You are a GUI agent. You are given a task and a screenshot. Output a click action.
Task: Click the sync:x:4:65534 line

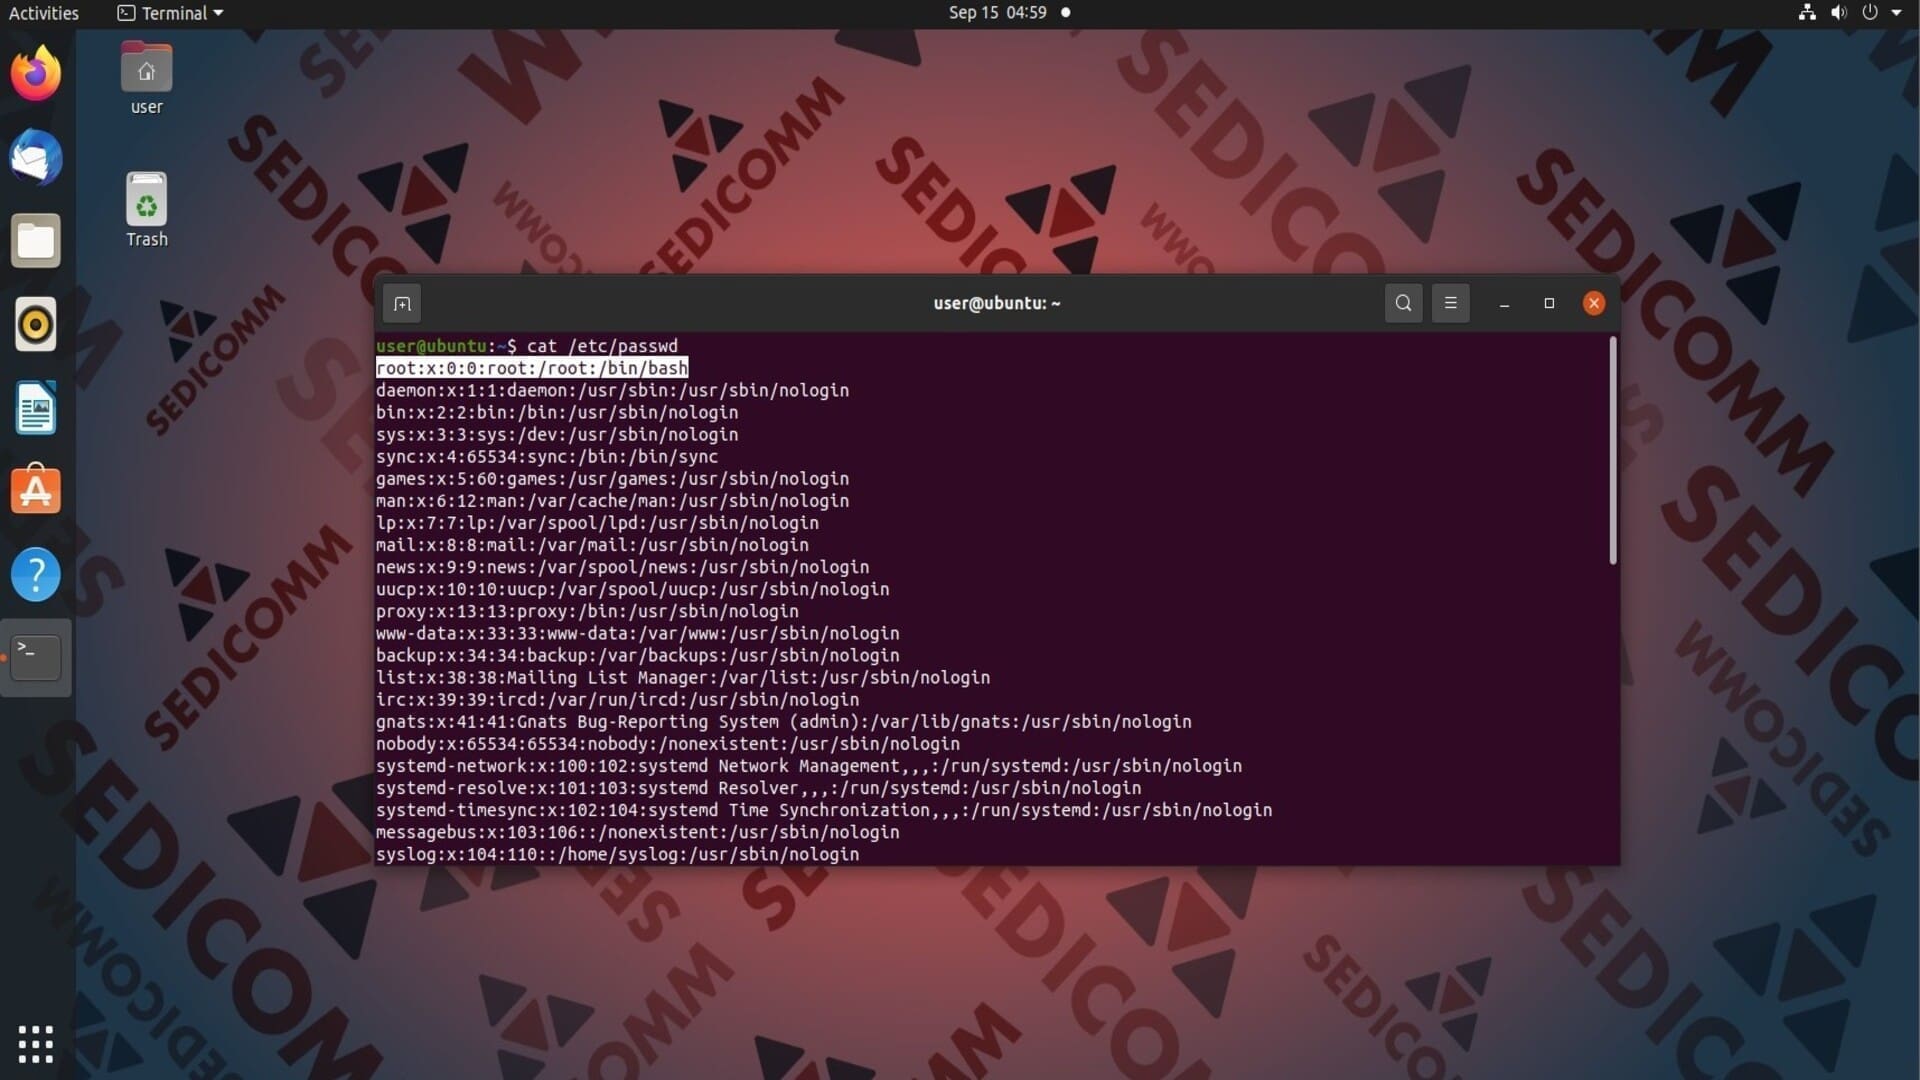pyautogui.click(x=547, y=456)
